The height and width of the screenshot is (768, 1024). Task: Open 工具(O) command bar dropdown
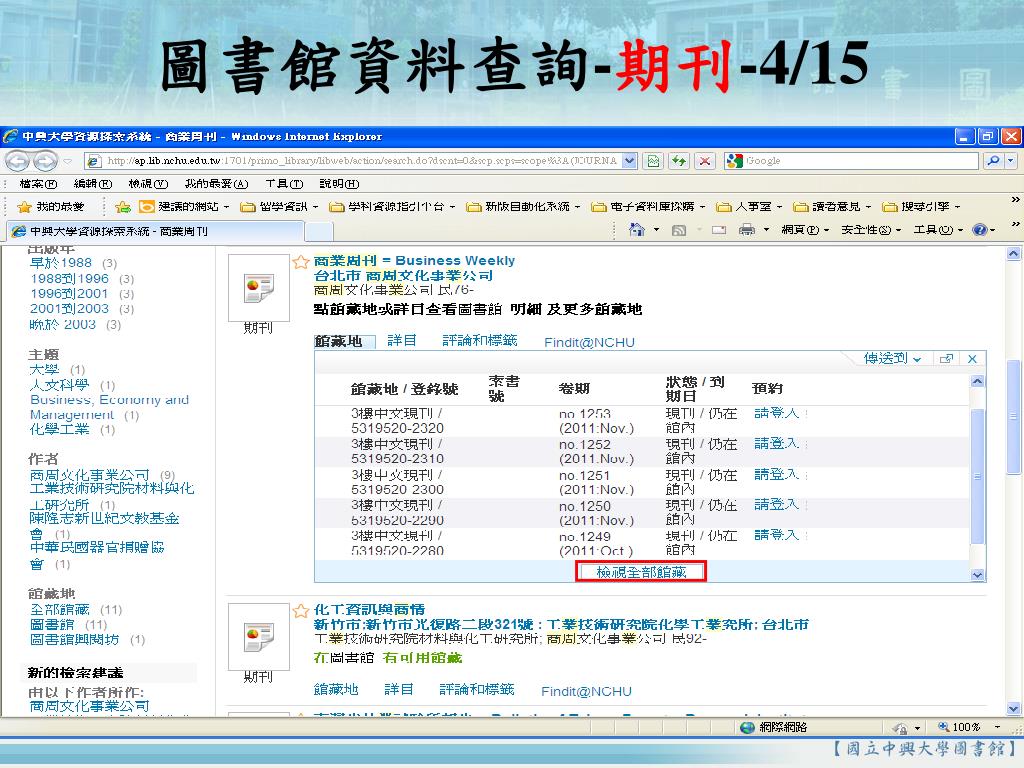point(938,230)
